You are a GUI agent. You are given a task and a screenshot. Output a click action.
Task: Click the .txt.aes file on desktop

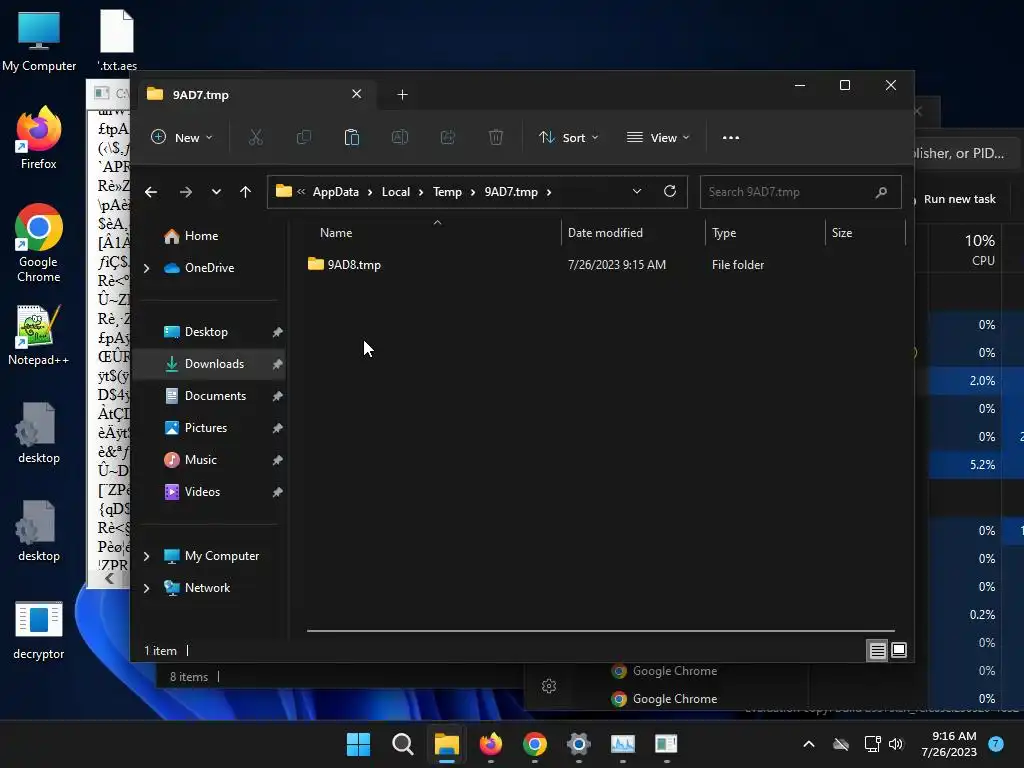(x=117, y=41)
